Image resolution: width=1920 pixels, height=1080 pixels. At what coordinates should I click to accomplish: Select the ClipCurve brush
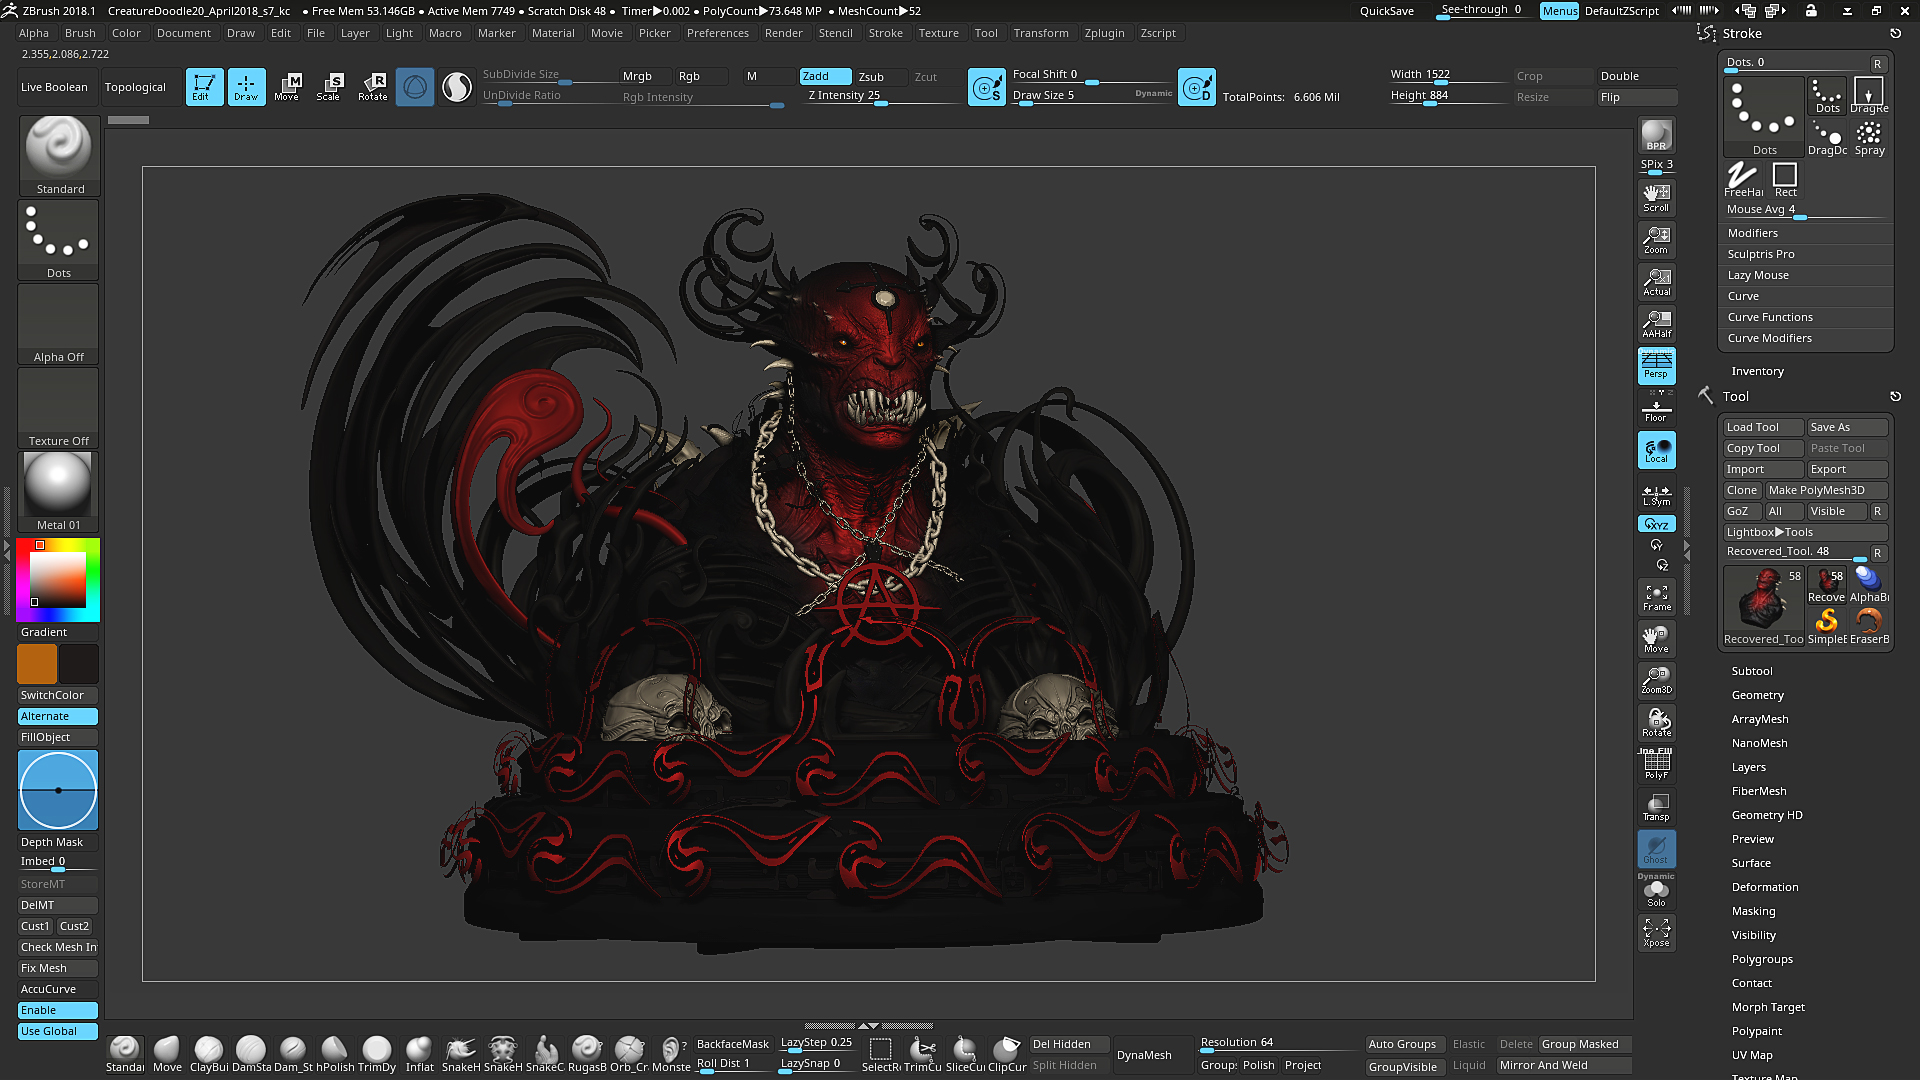[1007, 1054]
